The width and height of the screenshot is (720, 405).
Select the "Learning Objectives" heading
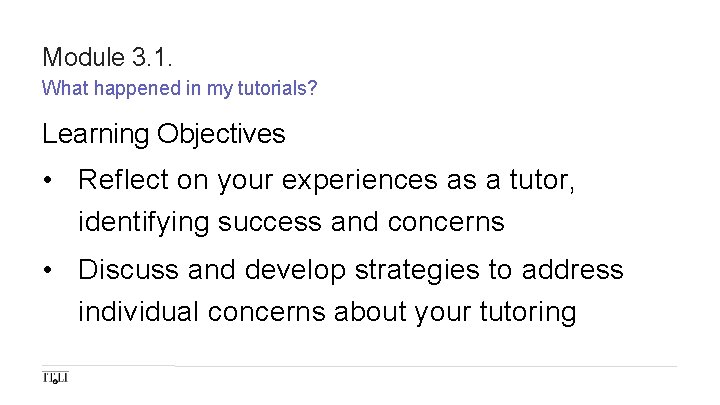163,134
